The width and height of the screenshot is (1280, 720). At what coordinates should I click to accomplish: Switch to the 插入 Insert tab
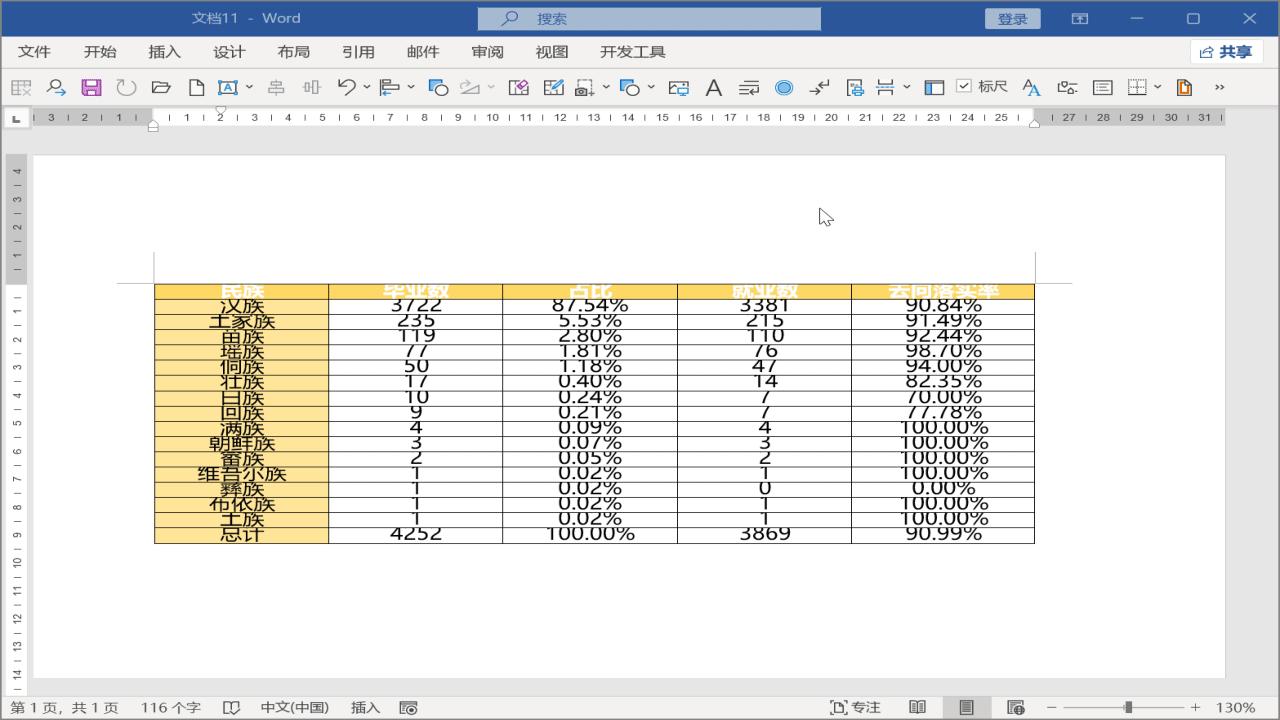tap(164, 52)
